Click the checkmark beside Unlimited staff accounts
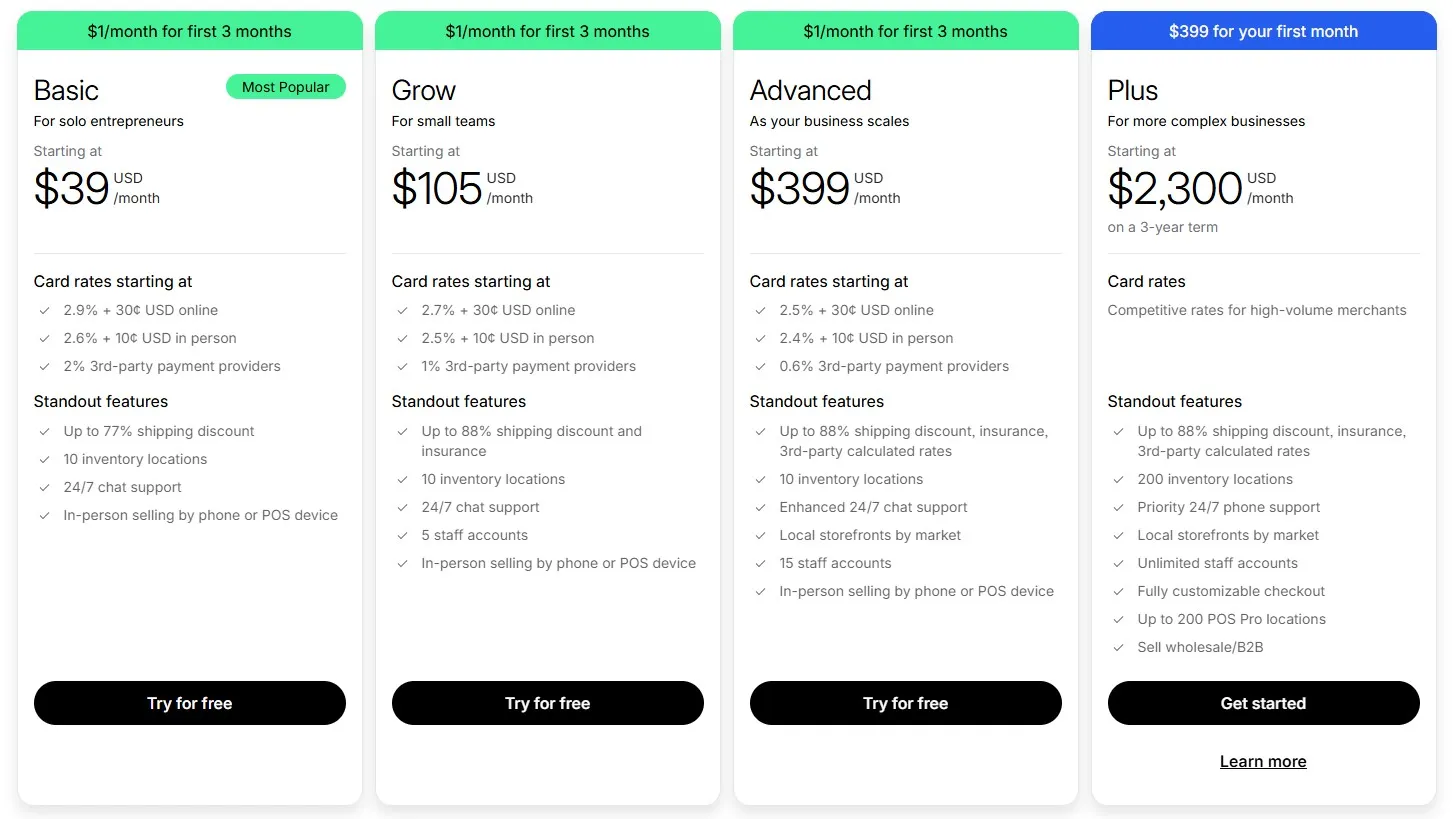This screenshot has width=1453, height=819. 1118,563
